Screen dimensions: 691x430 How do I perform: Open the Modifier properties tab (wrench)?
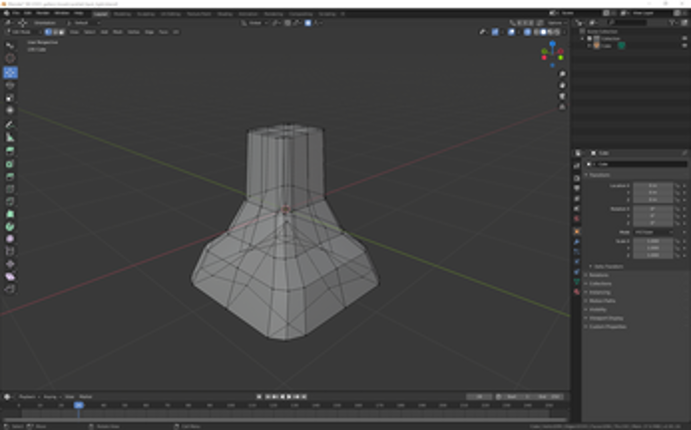576,242
